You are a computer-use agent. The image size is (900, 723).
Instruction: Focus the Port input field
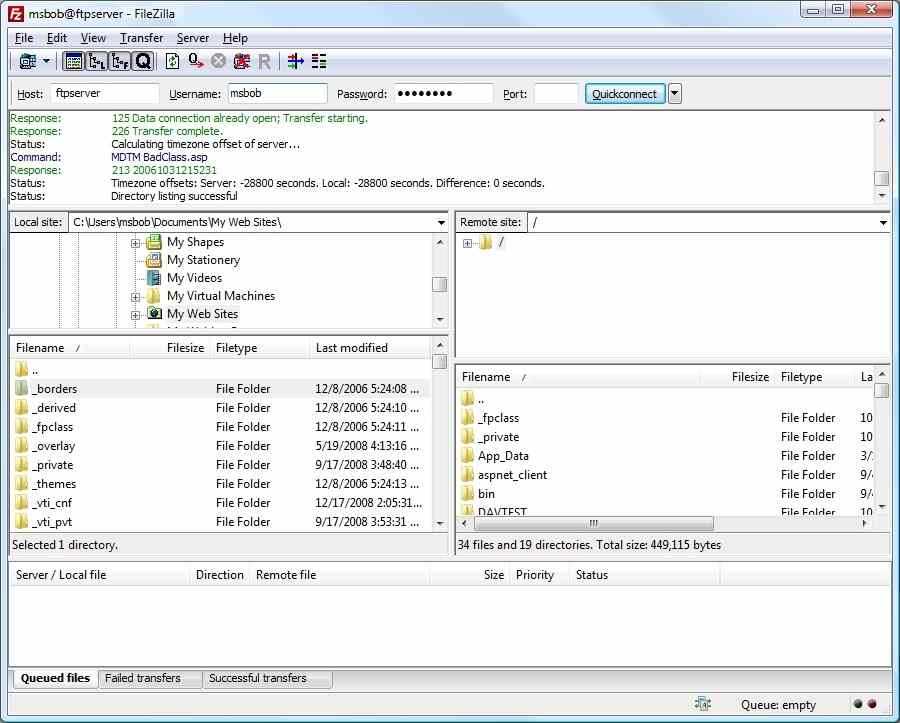pyautogui.click(x=556, y=94)
